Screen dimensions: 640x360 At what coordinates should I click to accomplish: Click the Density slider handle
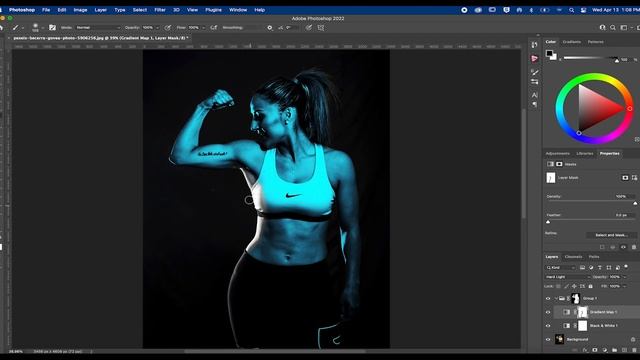(635, 203)
